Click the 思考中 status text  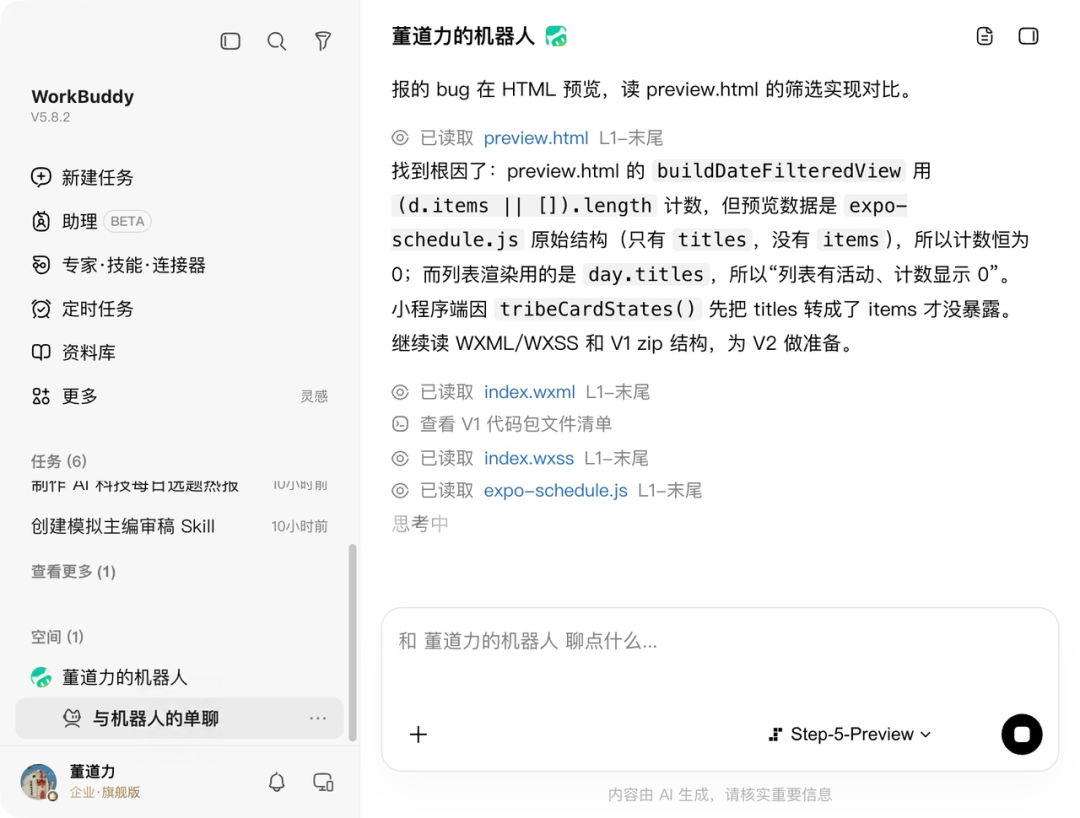[420, 524]
